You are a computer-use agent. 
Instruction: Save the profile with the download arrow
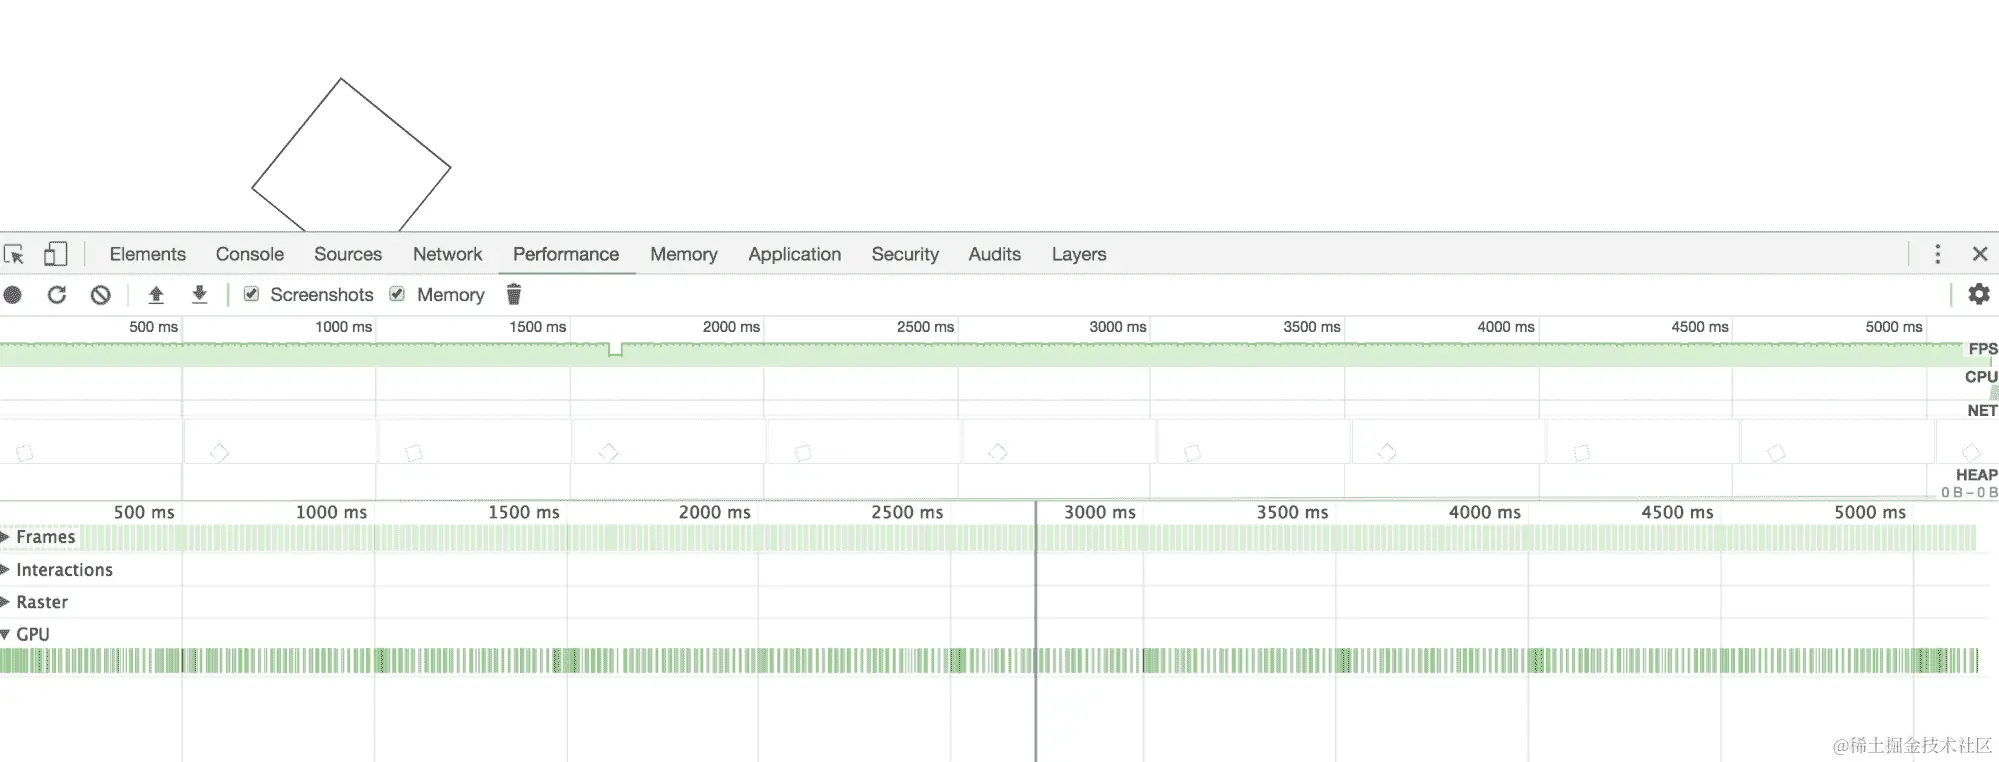pos(199,294)
